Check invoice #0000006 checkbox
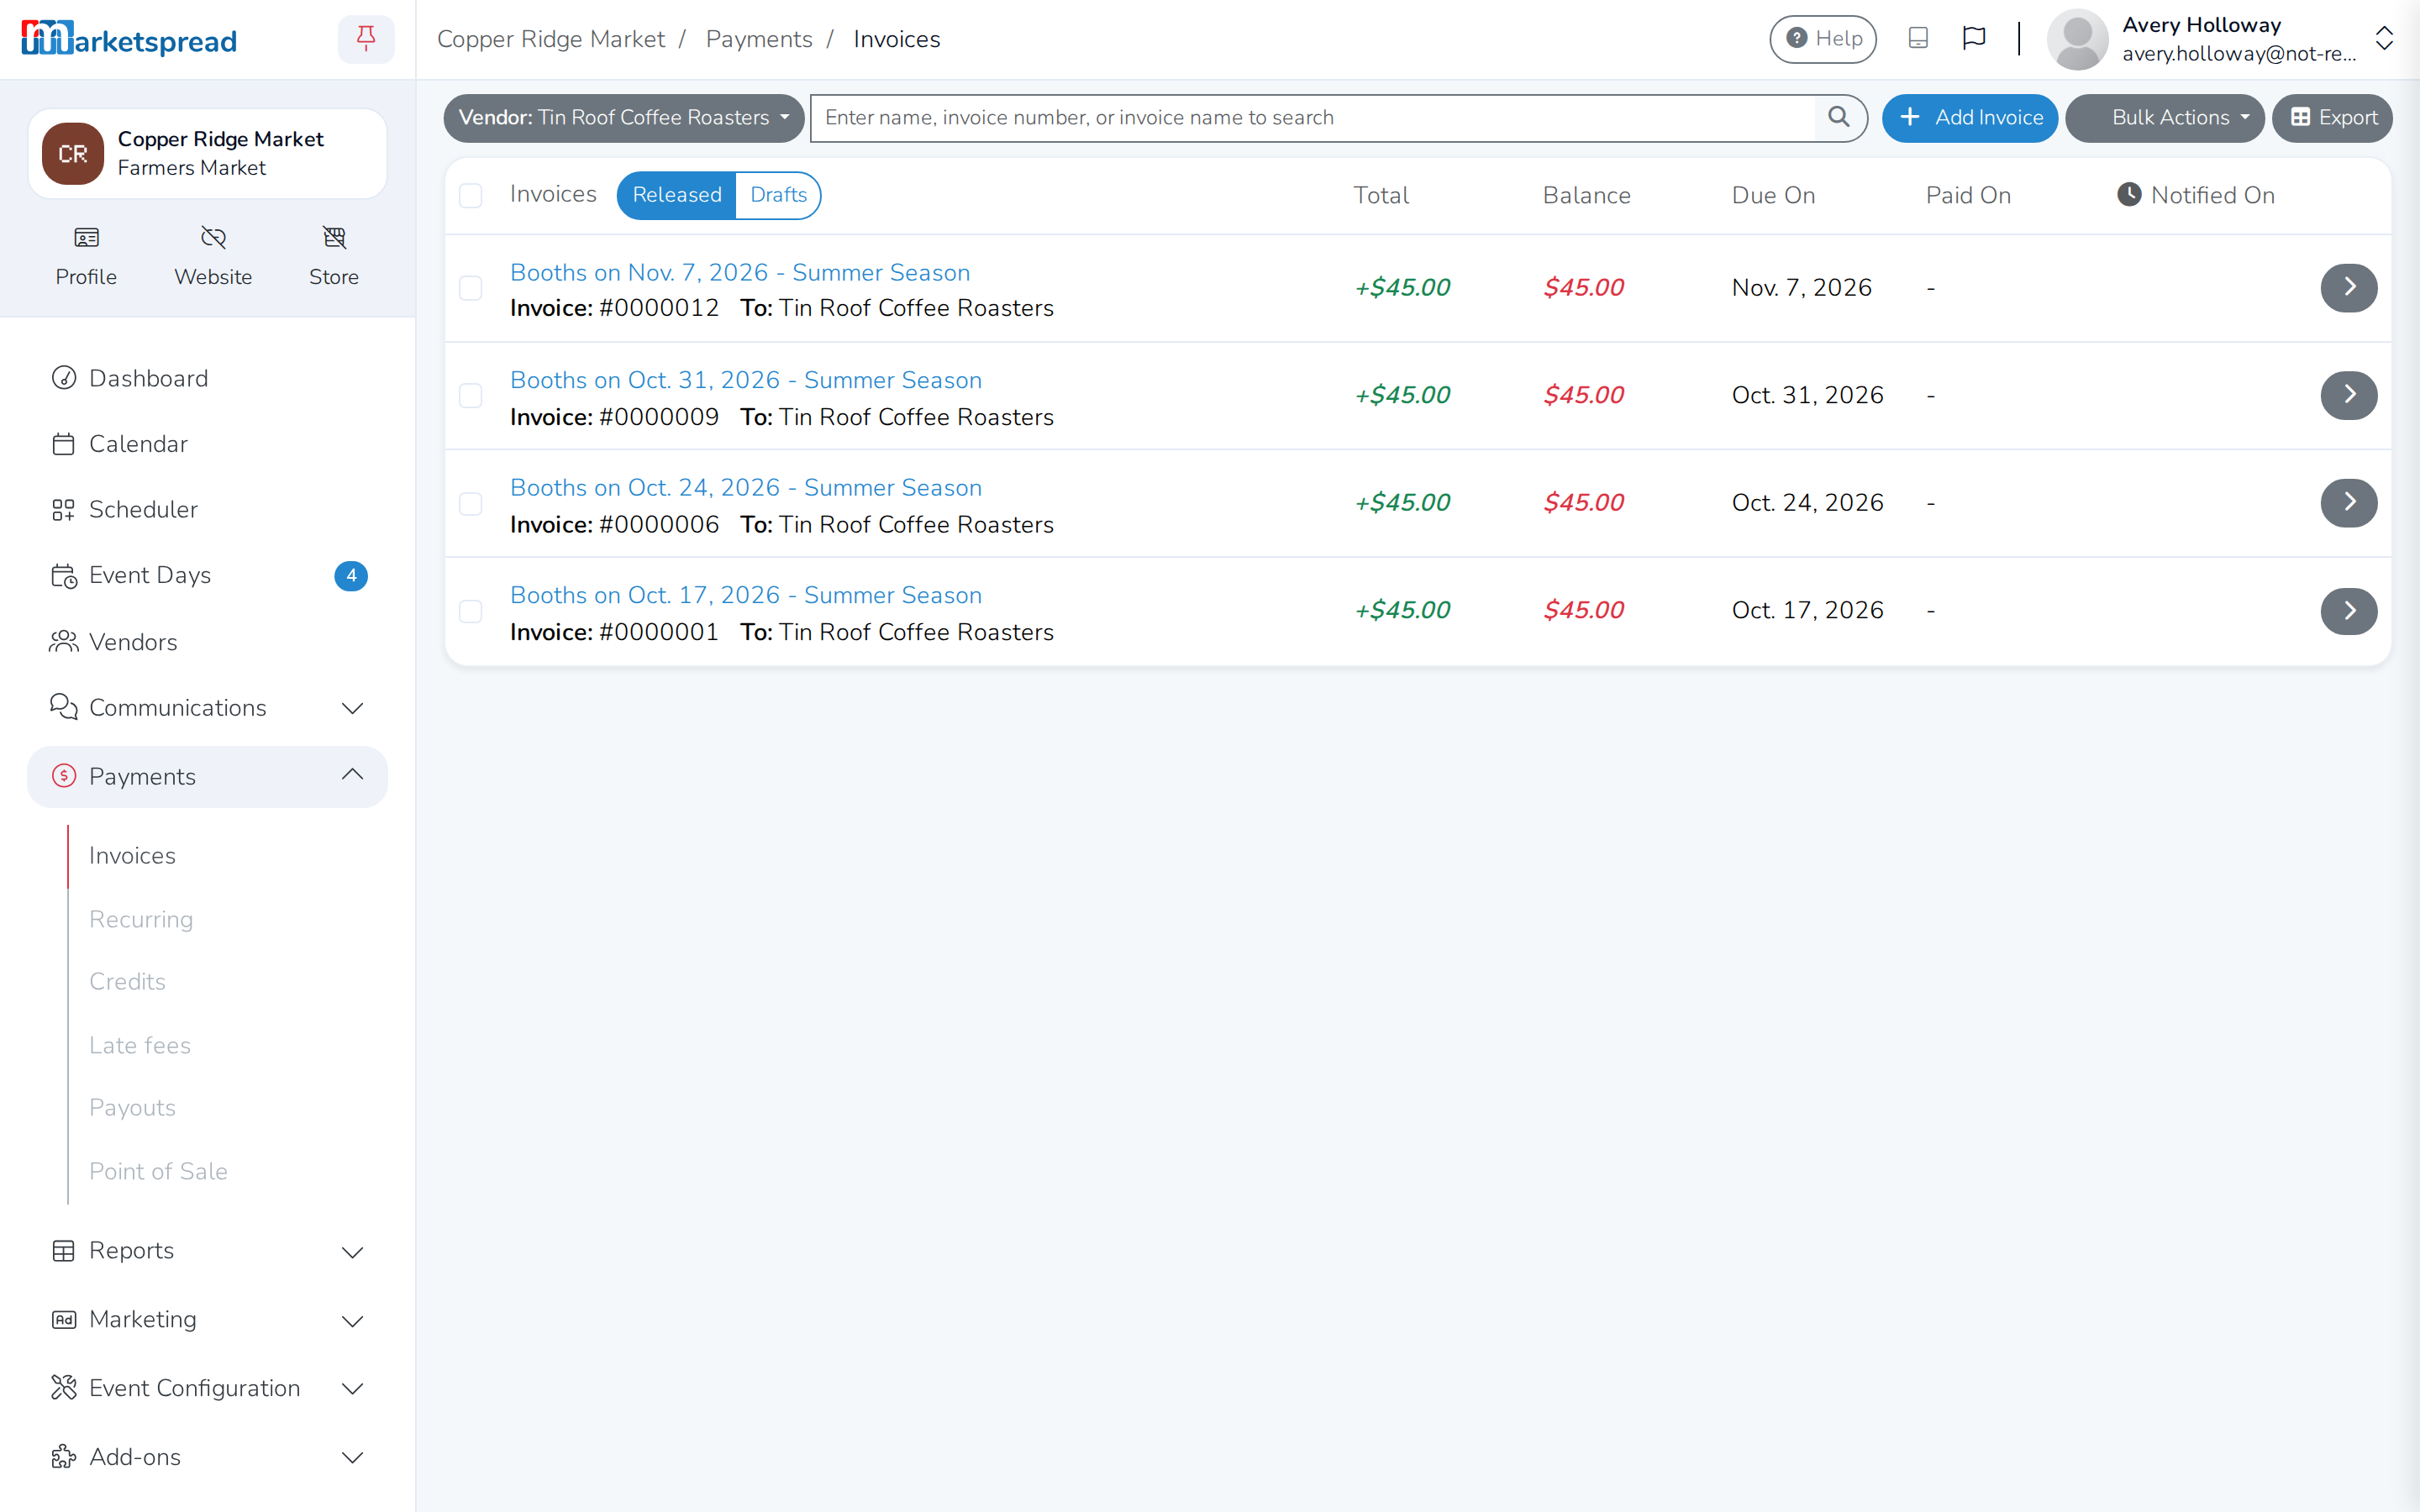 pos(471,504)
